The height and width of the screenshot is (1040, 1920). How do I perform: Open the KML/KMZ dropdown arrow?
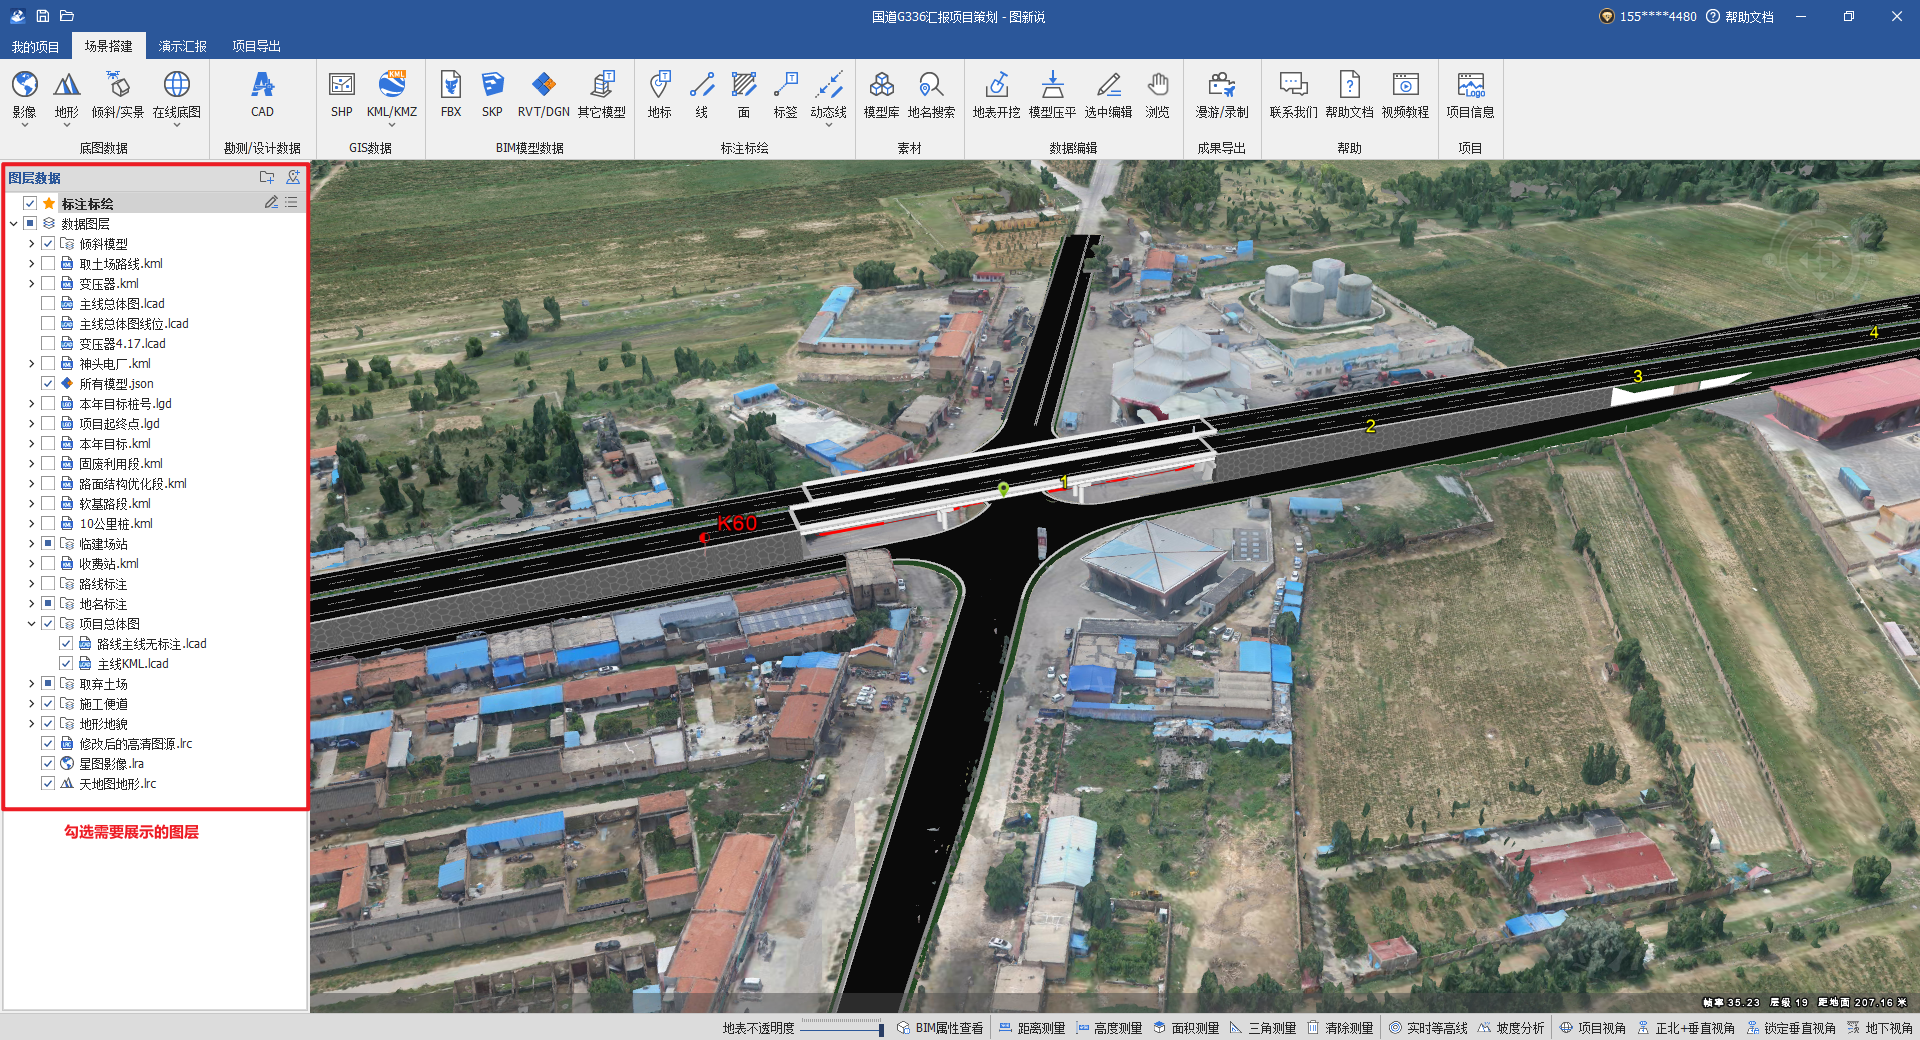[x=392, y=126]
